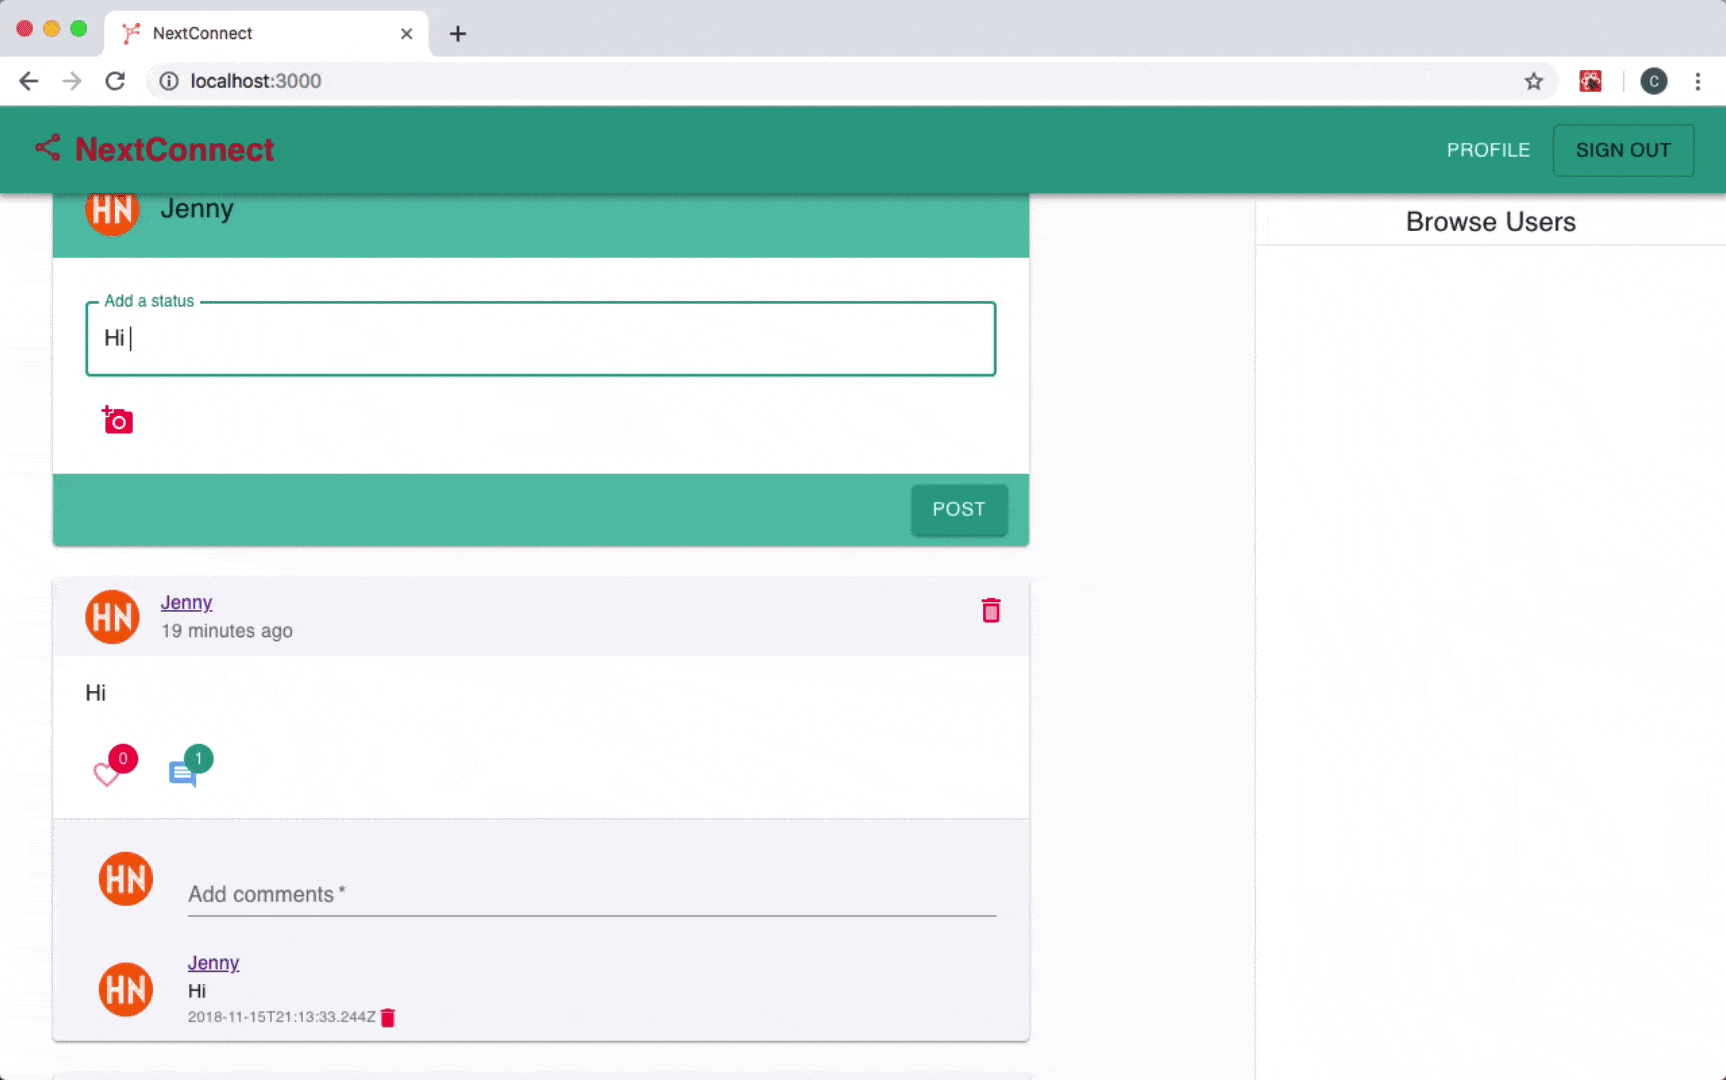This screenshot has width=1726, height=1080.
Task: Reload the page
Action: [x=115, y=81]
